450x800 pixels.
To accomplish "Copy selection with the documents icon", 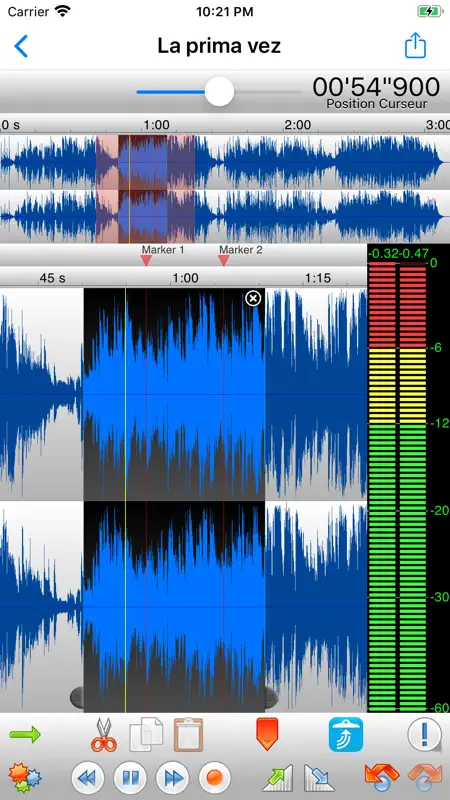I will pos(146,735).
